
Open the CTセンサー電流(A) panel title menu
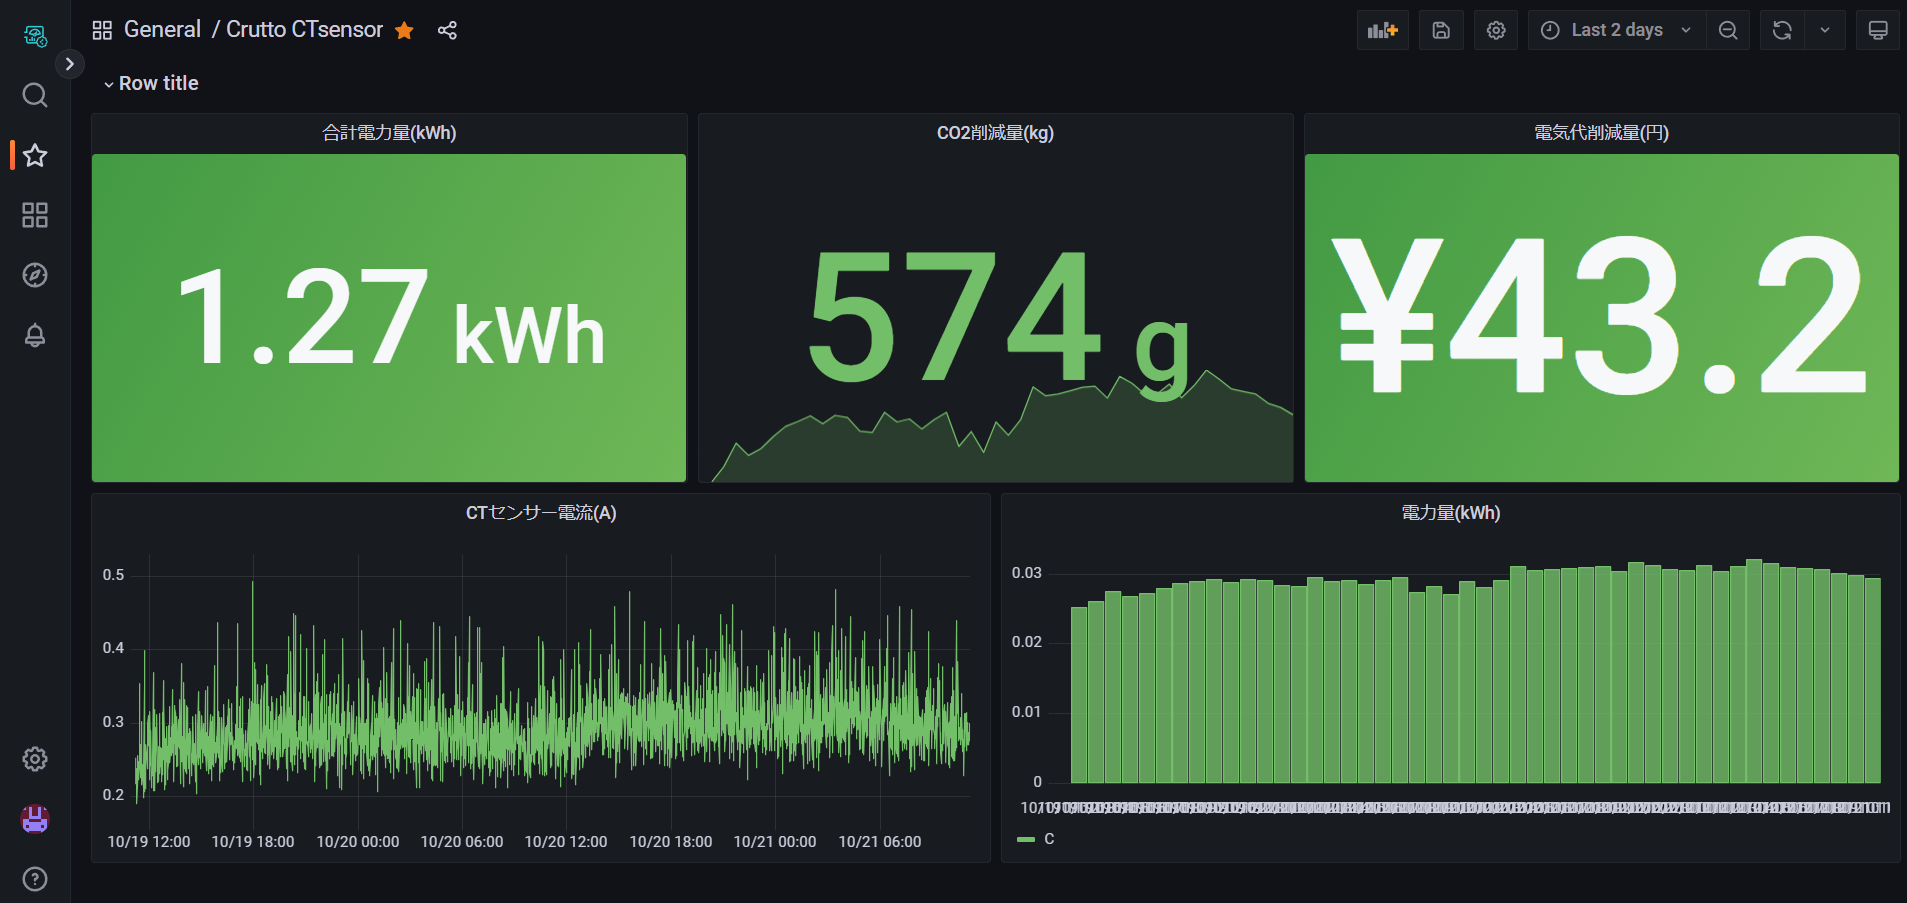point(540,513)
